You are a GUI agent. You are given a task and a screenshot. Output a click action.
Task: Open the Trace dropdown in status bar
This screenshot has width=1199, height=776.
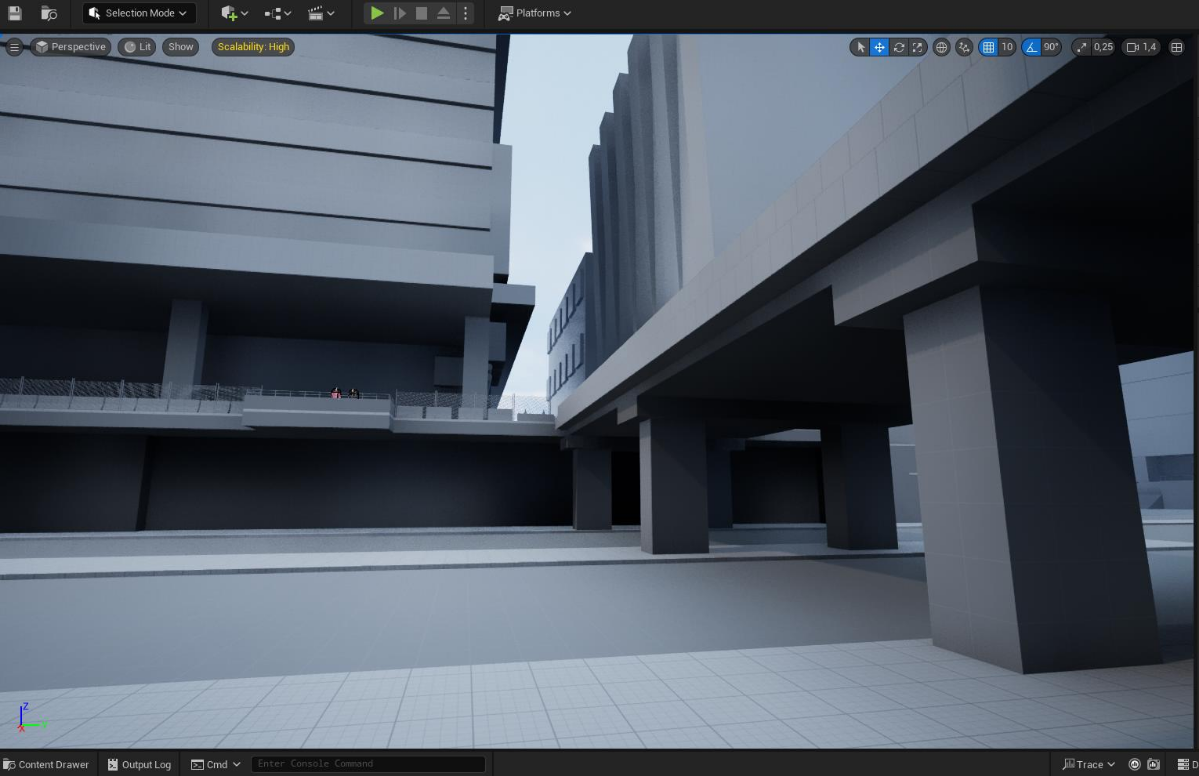1088,764
